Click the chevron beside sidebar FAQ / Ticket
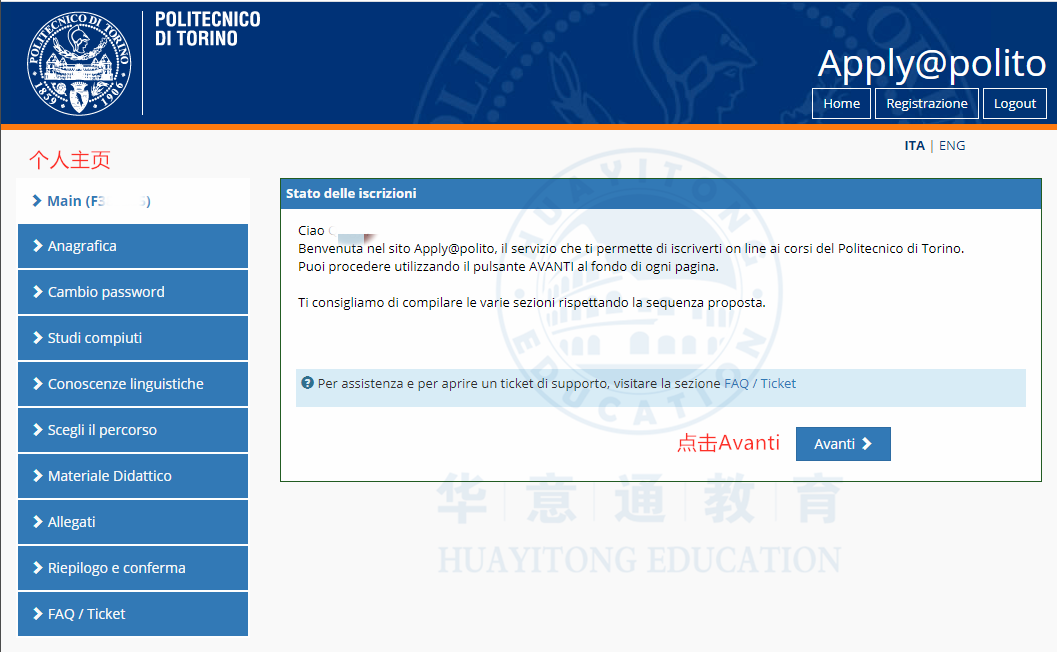This screenshot has width=1057, height=652. tap(38, 614)
